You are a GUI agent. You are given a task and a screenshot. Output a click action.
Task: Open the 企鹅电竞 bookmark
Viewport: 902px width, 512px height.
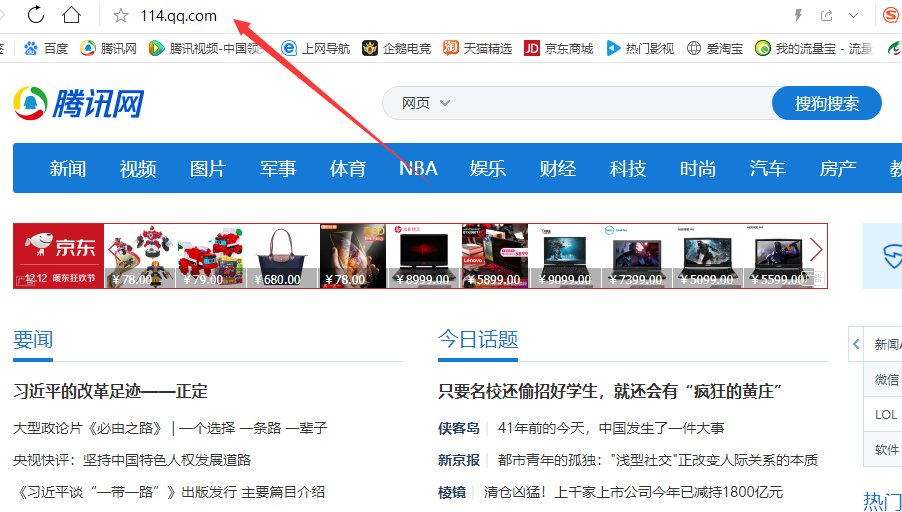click(x=396, y=48)
